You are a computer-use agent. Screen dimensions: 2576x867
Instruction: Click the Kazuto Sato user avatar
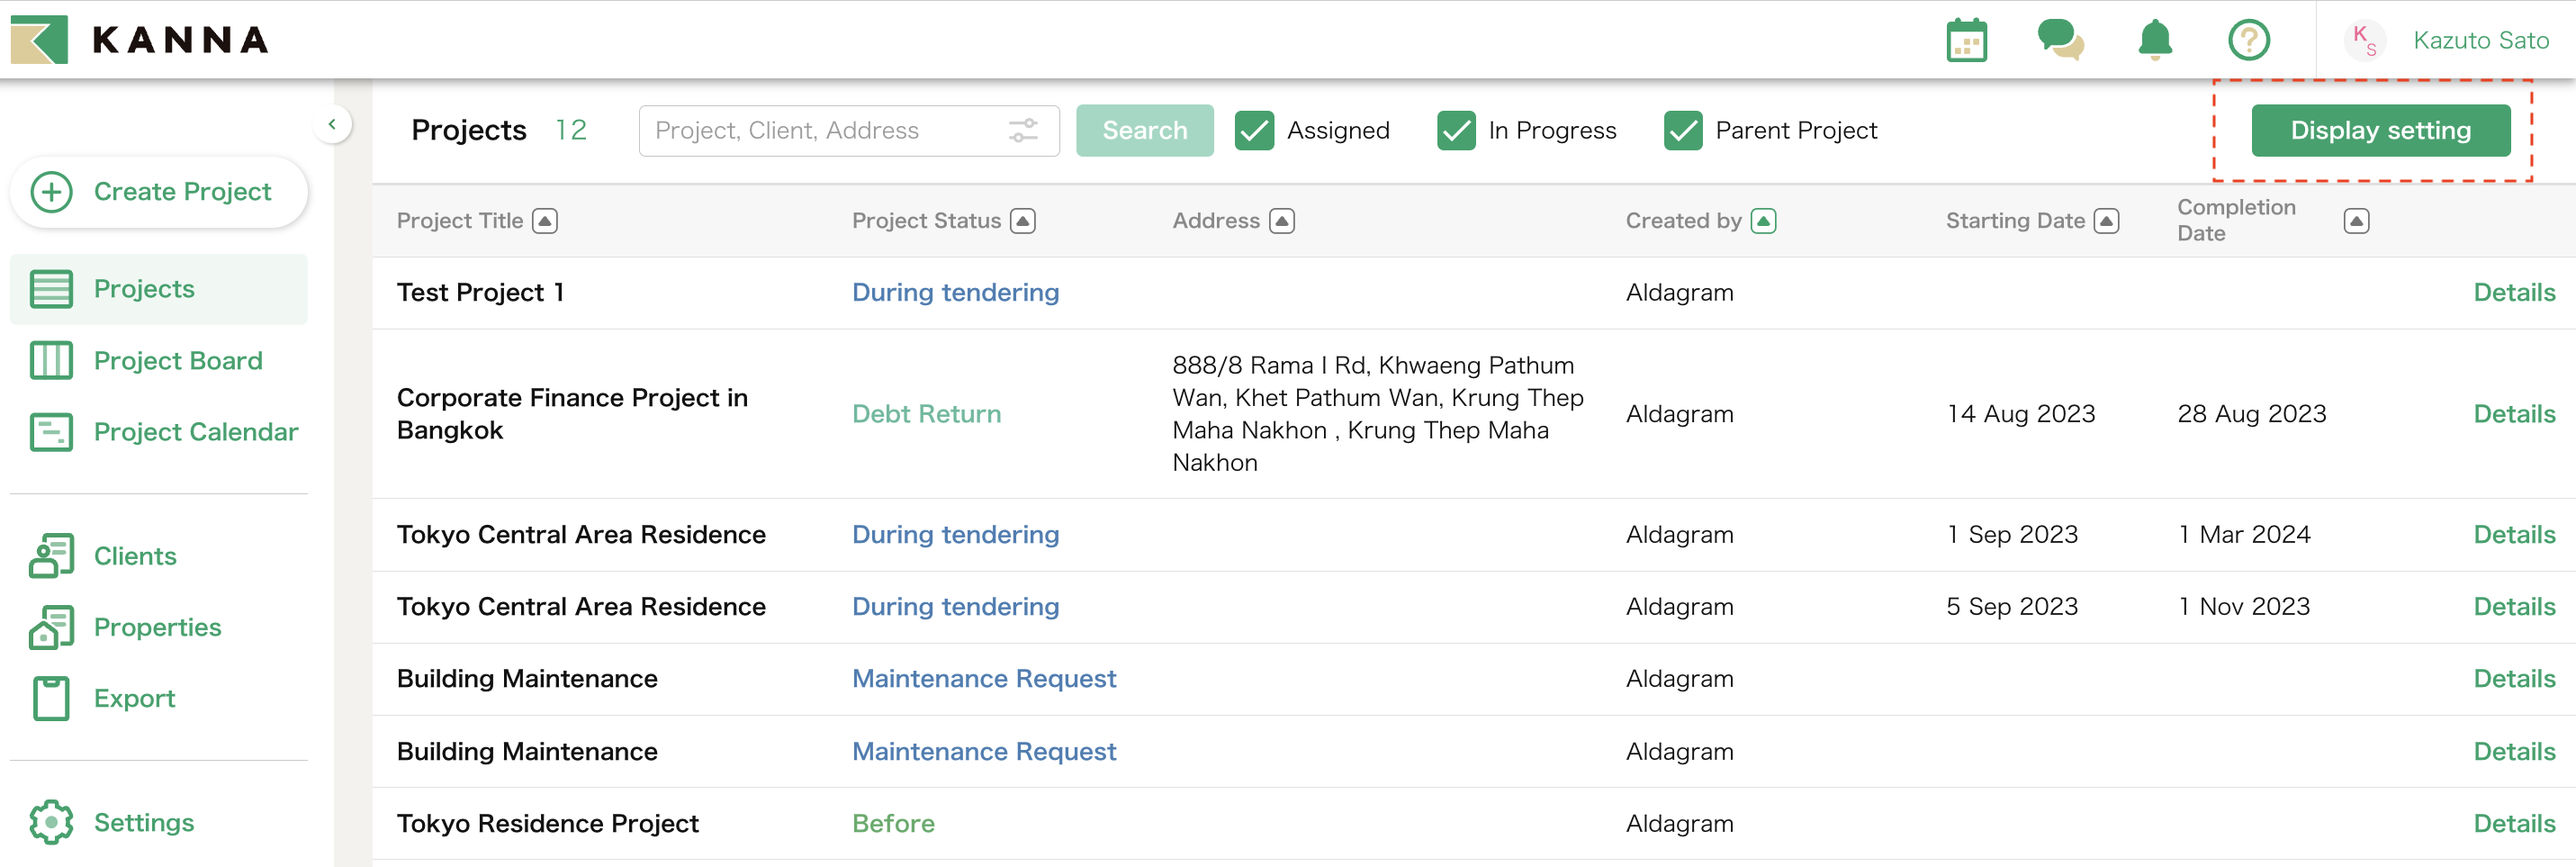click(x=2364, y=41)
